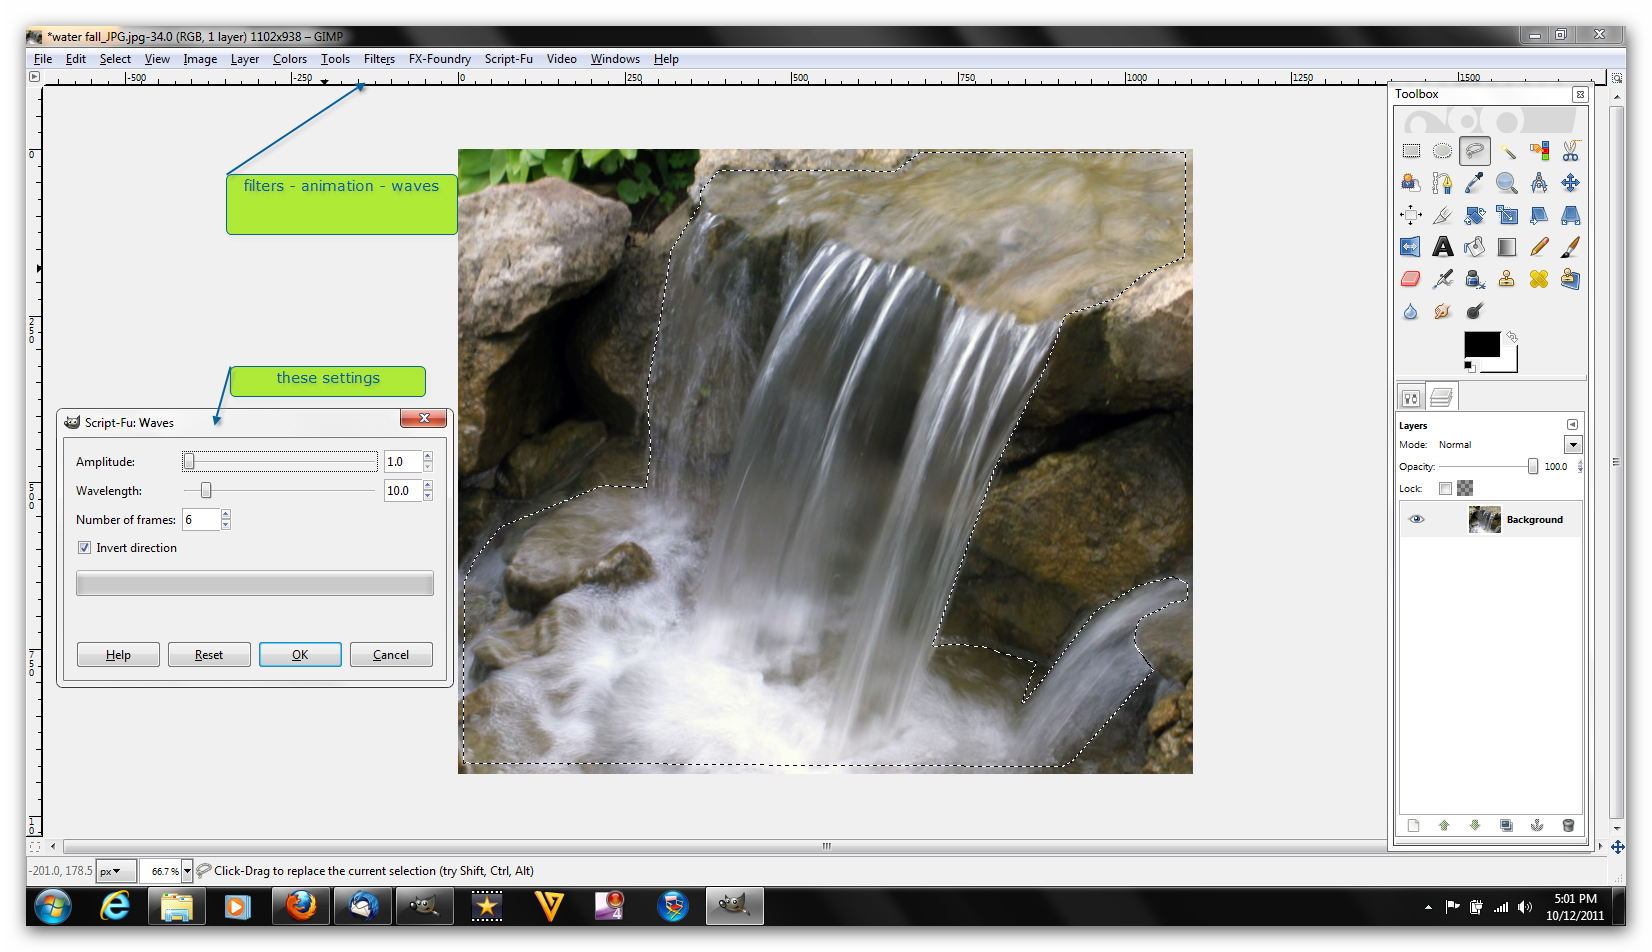Switch to the Tool Options tab
1652x952 pixels.
pos(1410,398)
